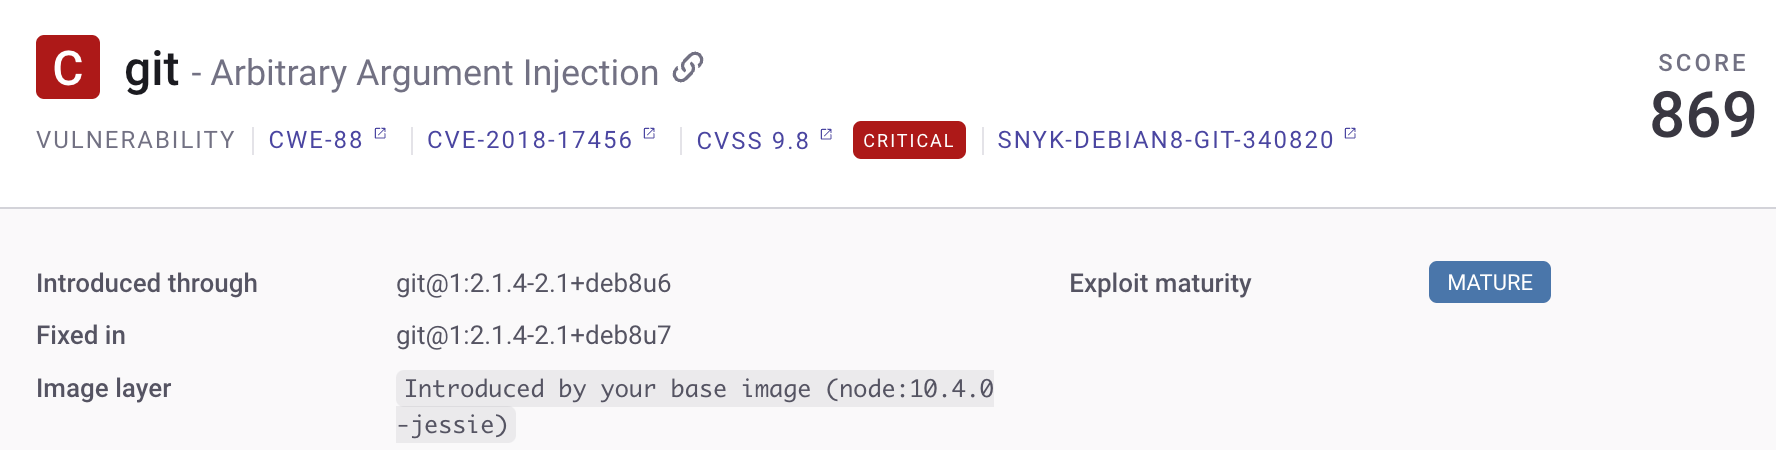Open the CVE-2018-17456 link
This screenshot has width=1776, height=450.
(x=530, y=140)
